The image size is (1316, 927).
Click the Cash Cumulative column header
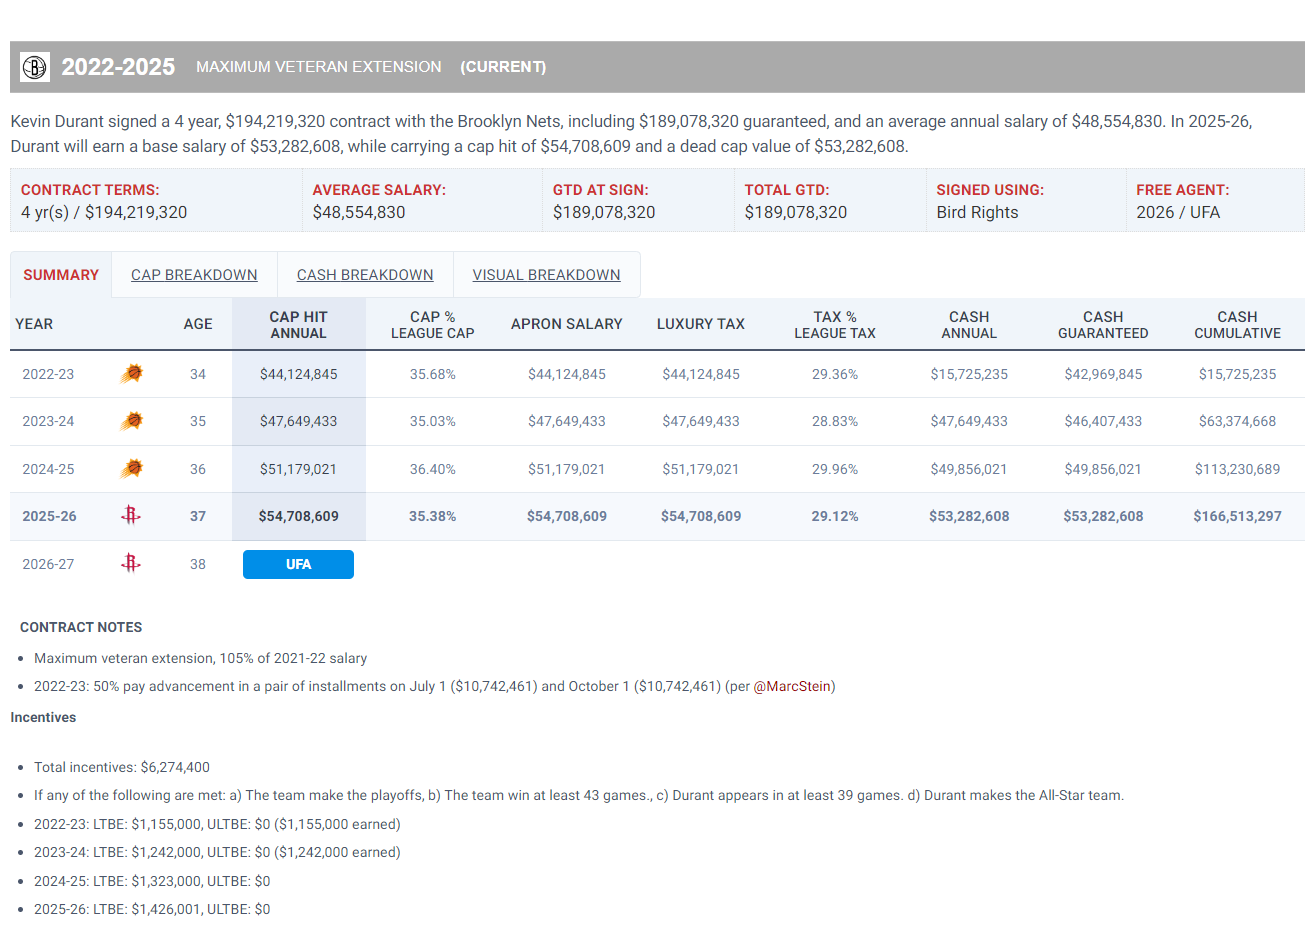[x=1237, y=325]
